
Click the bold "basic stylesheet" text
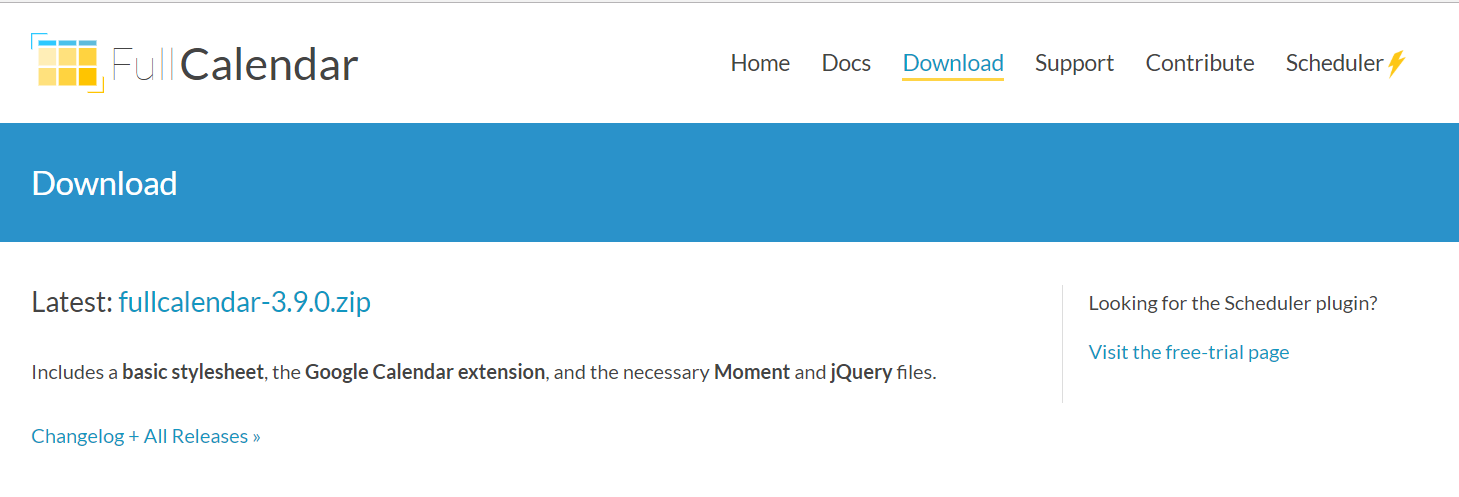point(193,373)
